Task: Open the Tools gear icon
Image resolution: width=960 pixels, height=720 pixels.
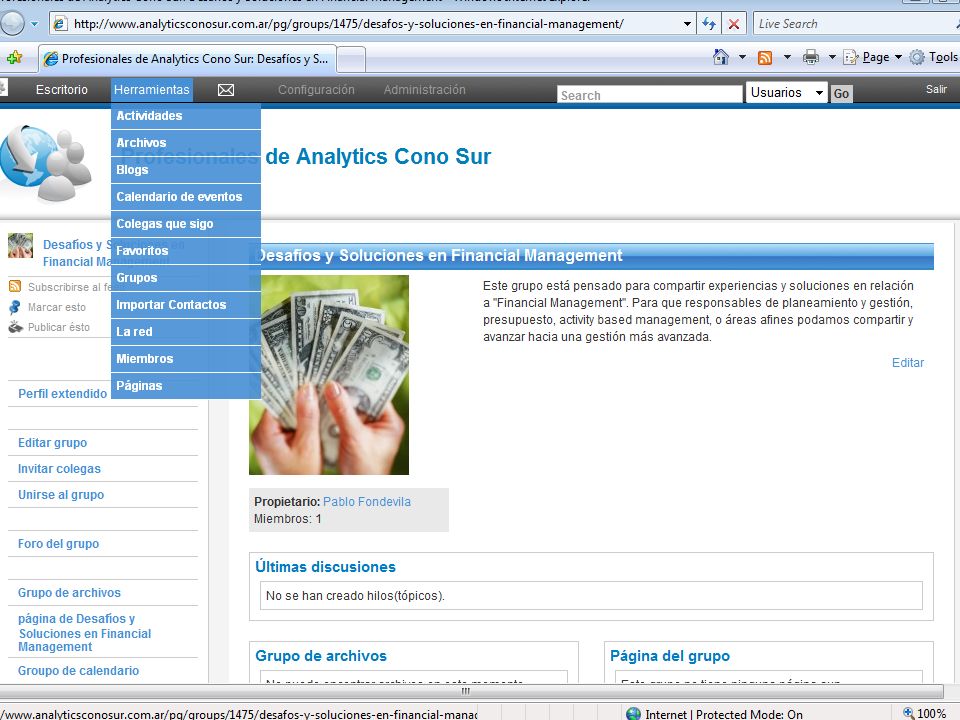Action: (x=917, y=58)
